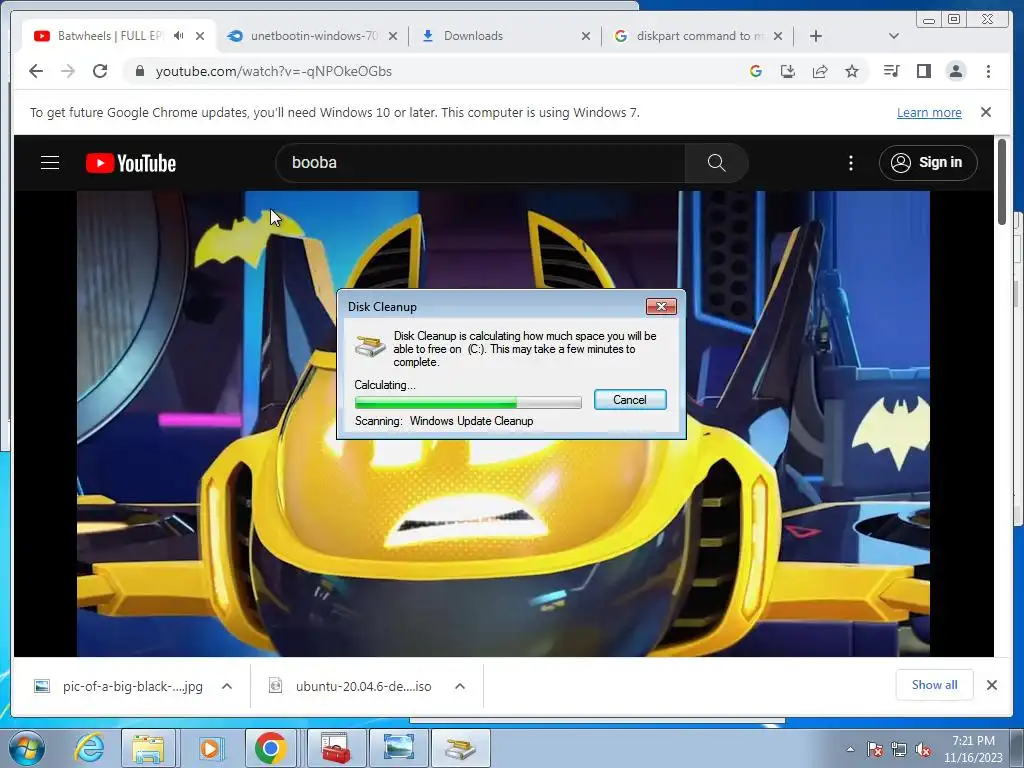The height and width of the screenshot is (768, 1024).
Task: Show all downloads
Action: tap(935, 684)
